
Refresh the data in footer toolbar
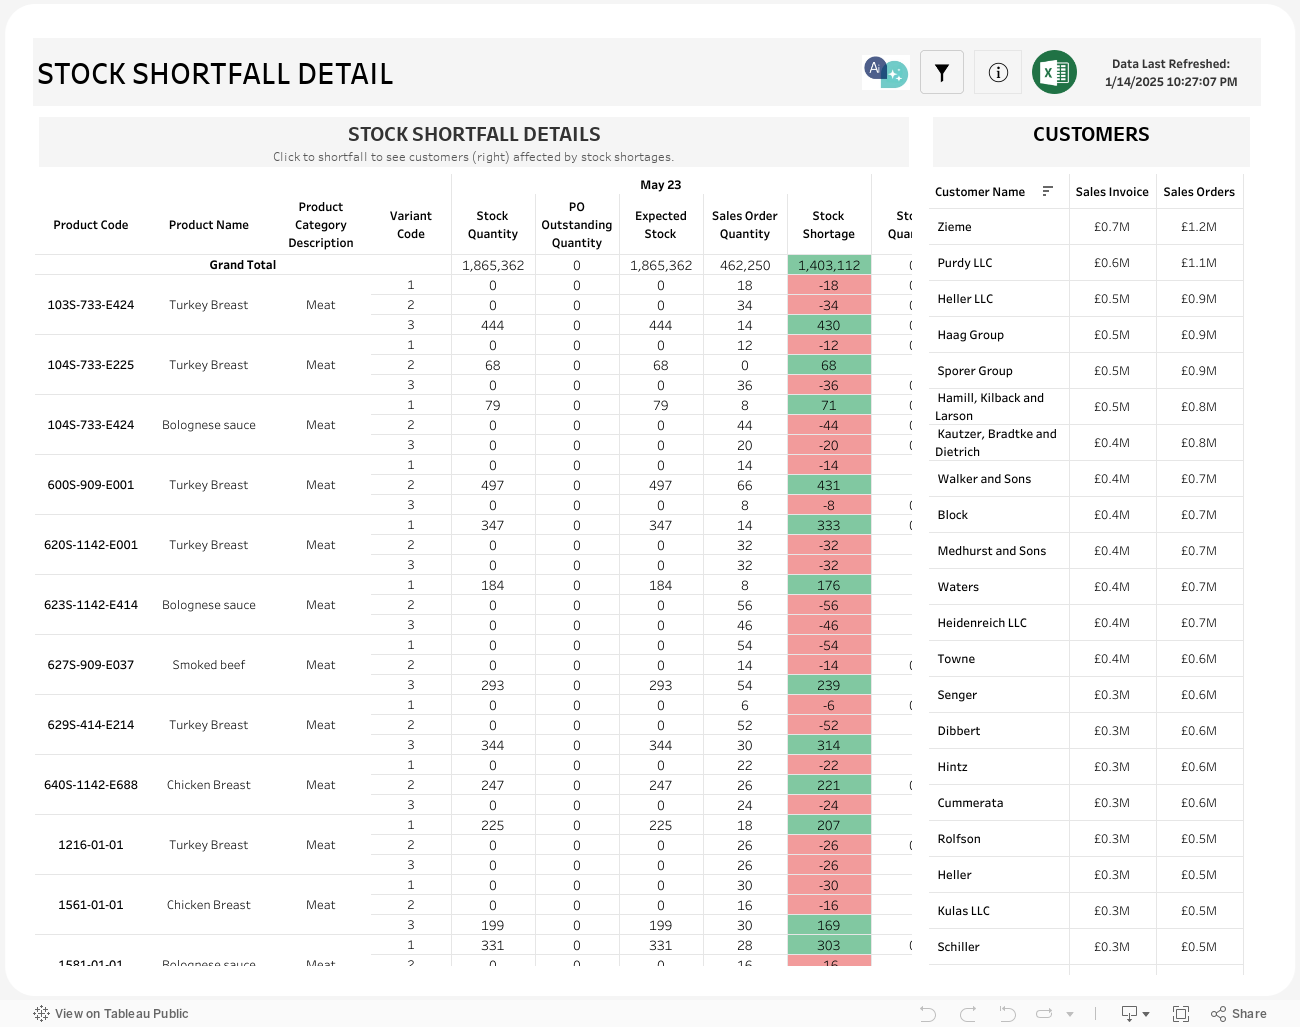point(1044,1013)
